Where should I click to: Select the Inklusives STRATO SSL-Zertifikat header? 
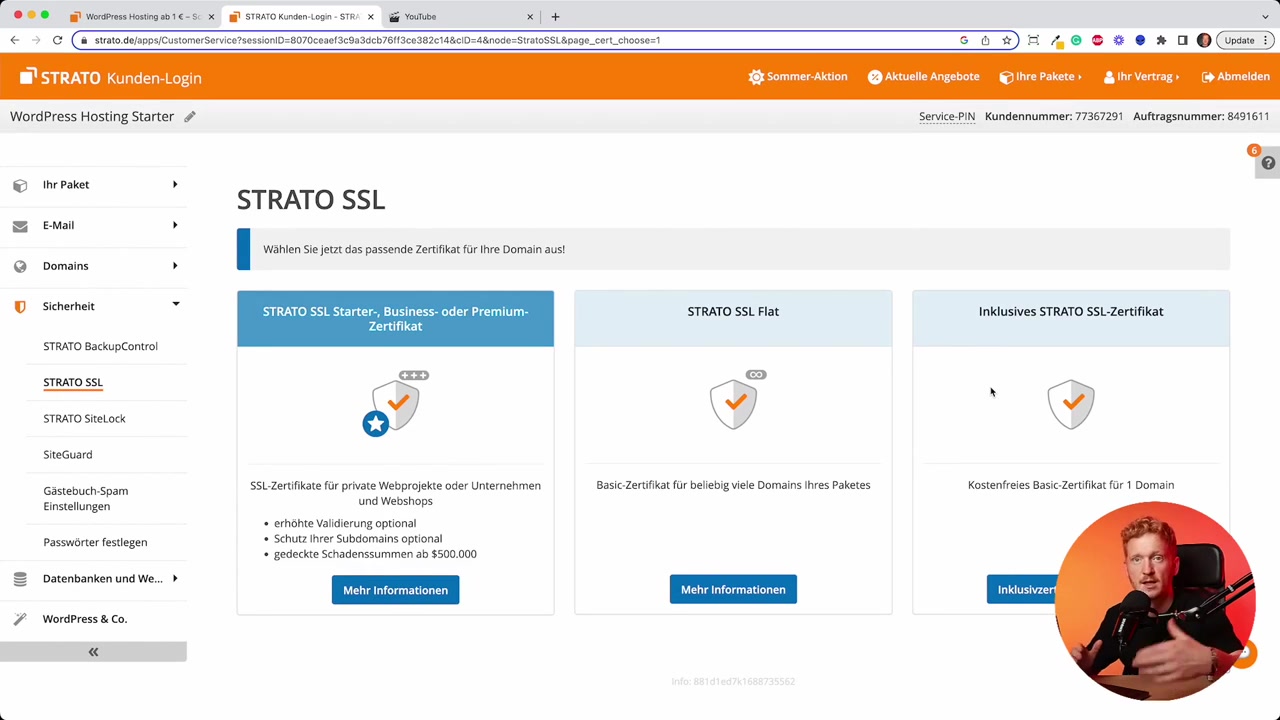(x=1071, y=318)
